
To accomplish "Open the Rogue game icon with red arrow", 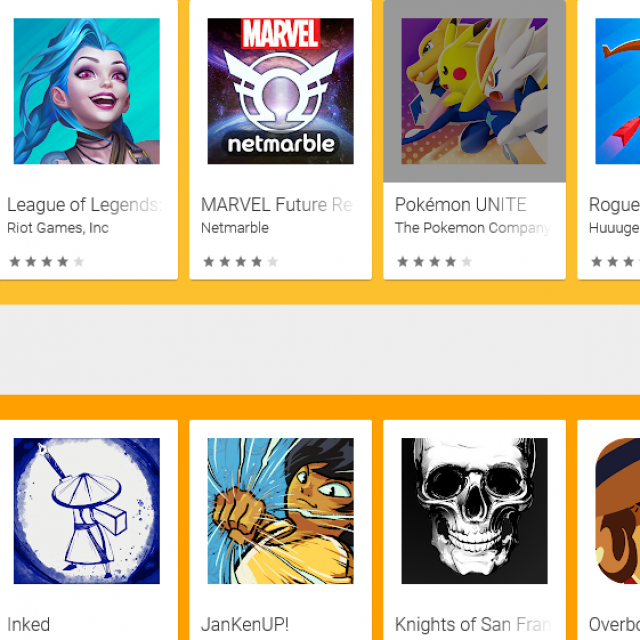I will (x=618, y=91).
